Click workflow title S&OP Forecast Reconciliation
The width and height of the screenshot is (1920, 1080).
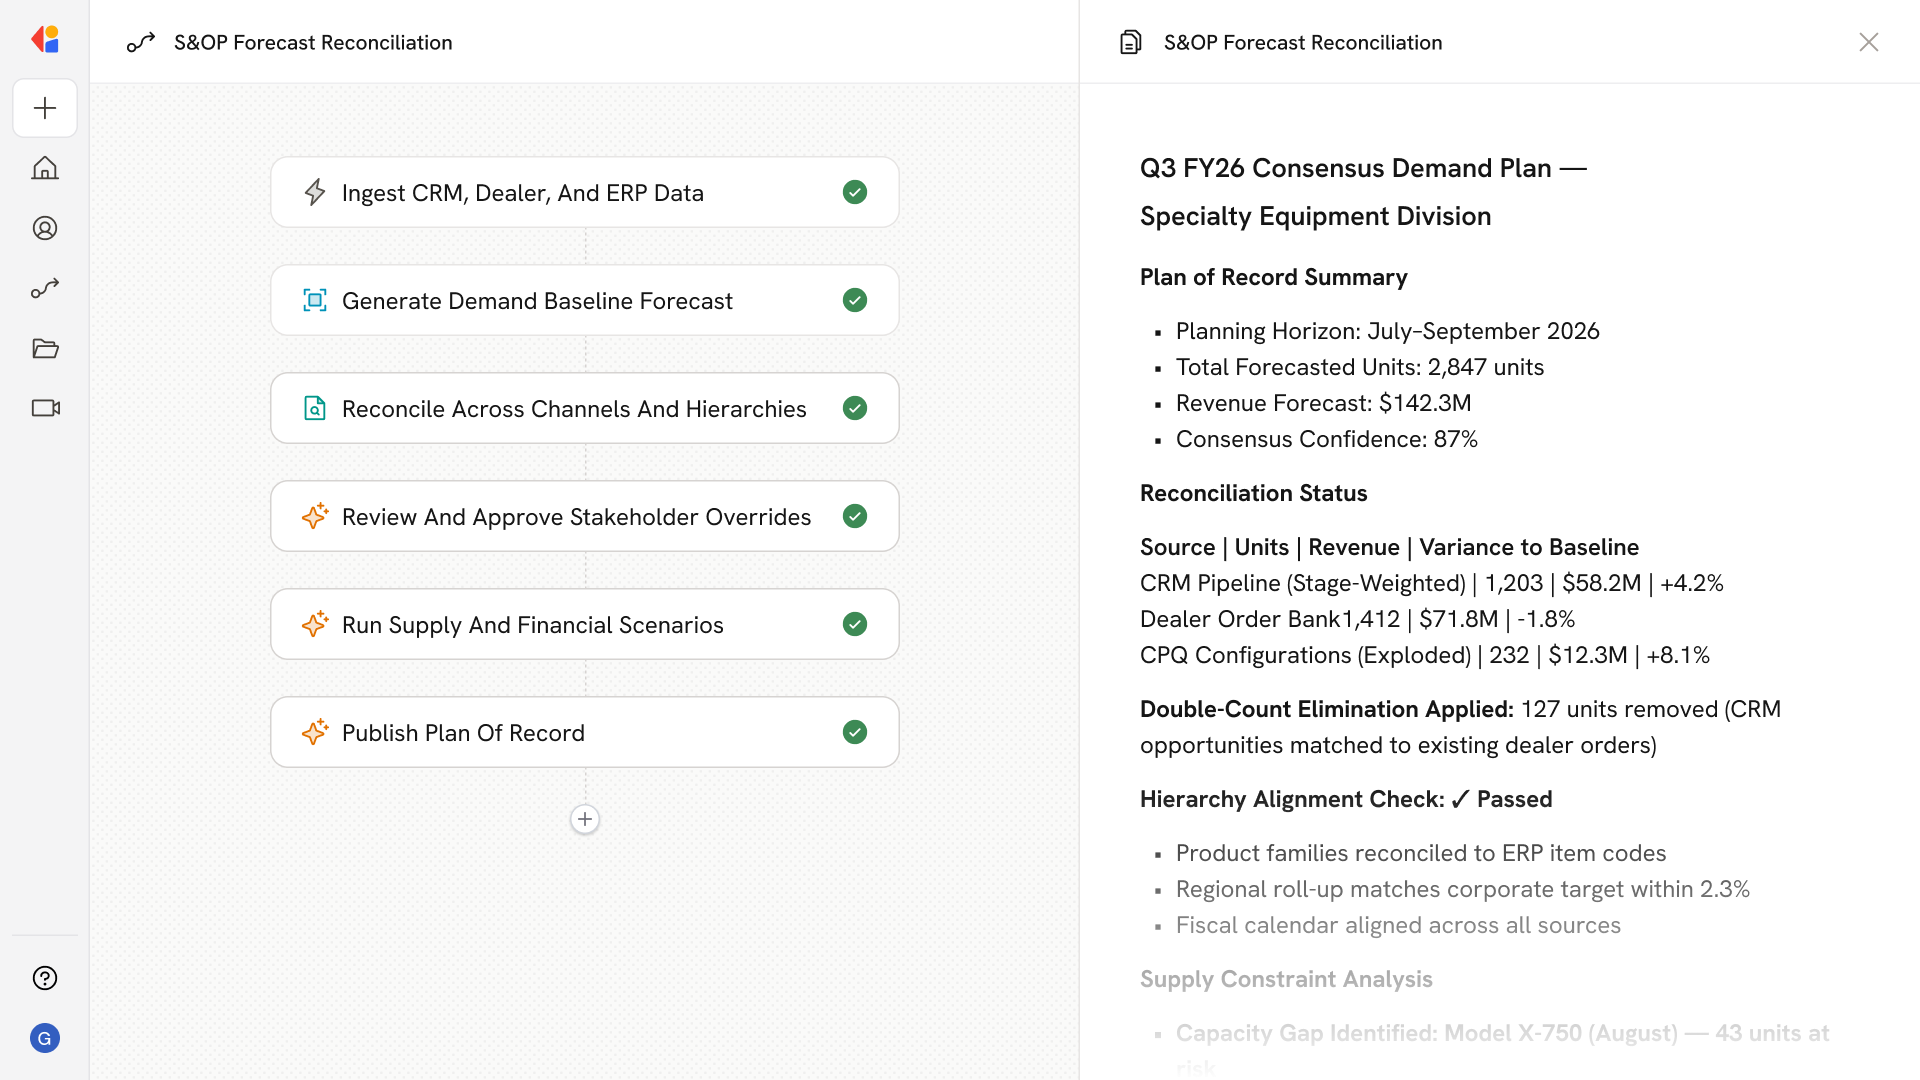(x=312, y=42)
